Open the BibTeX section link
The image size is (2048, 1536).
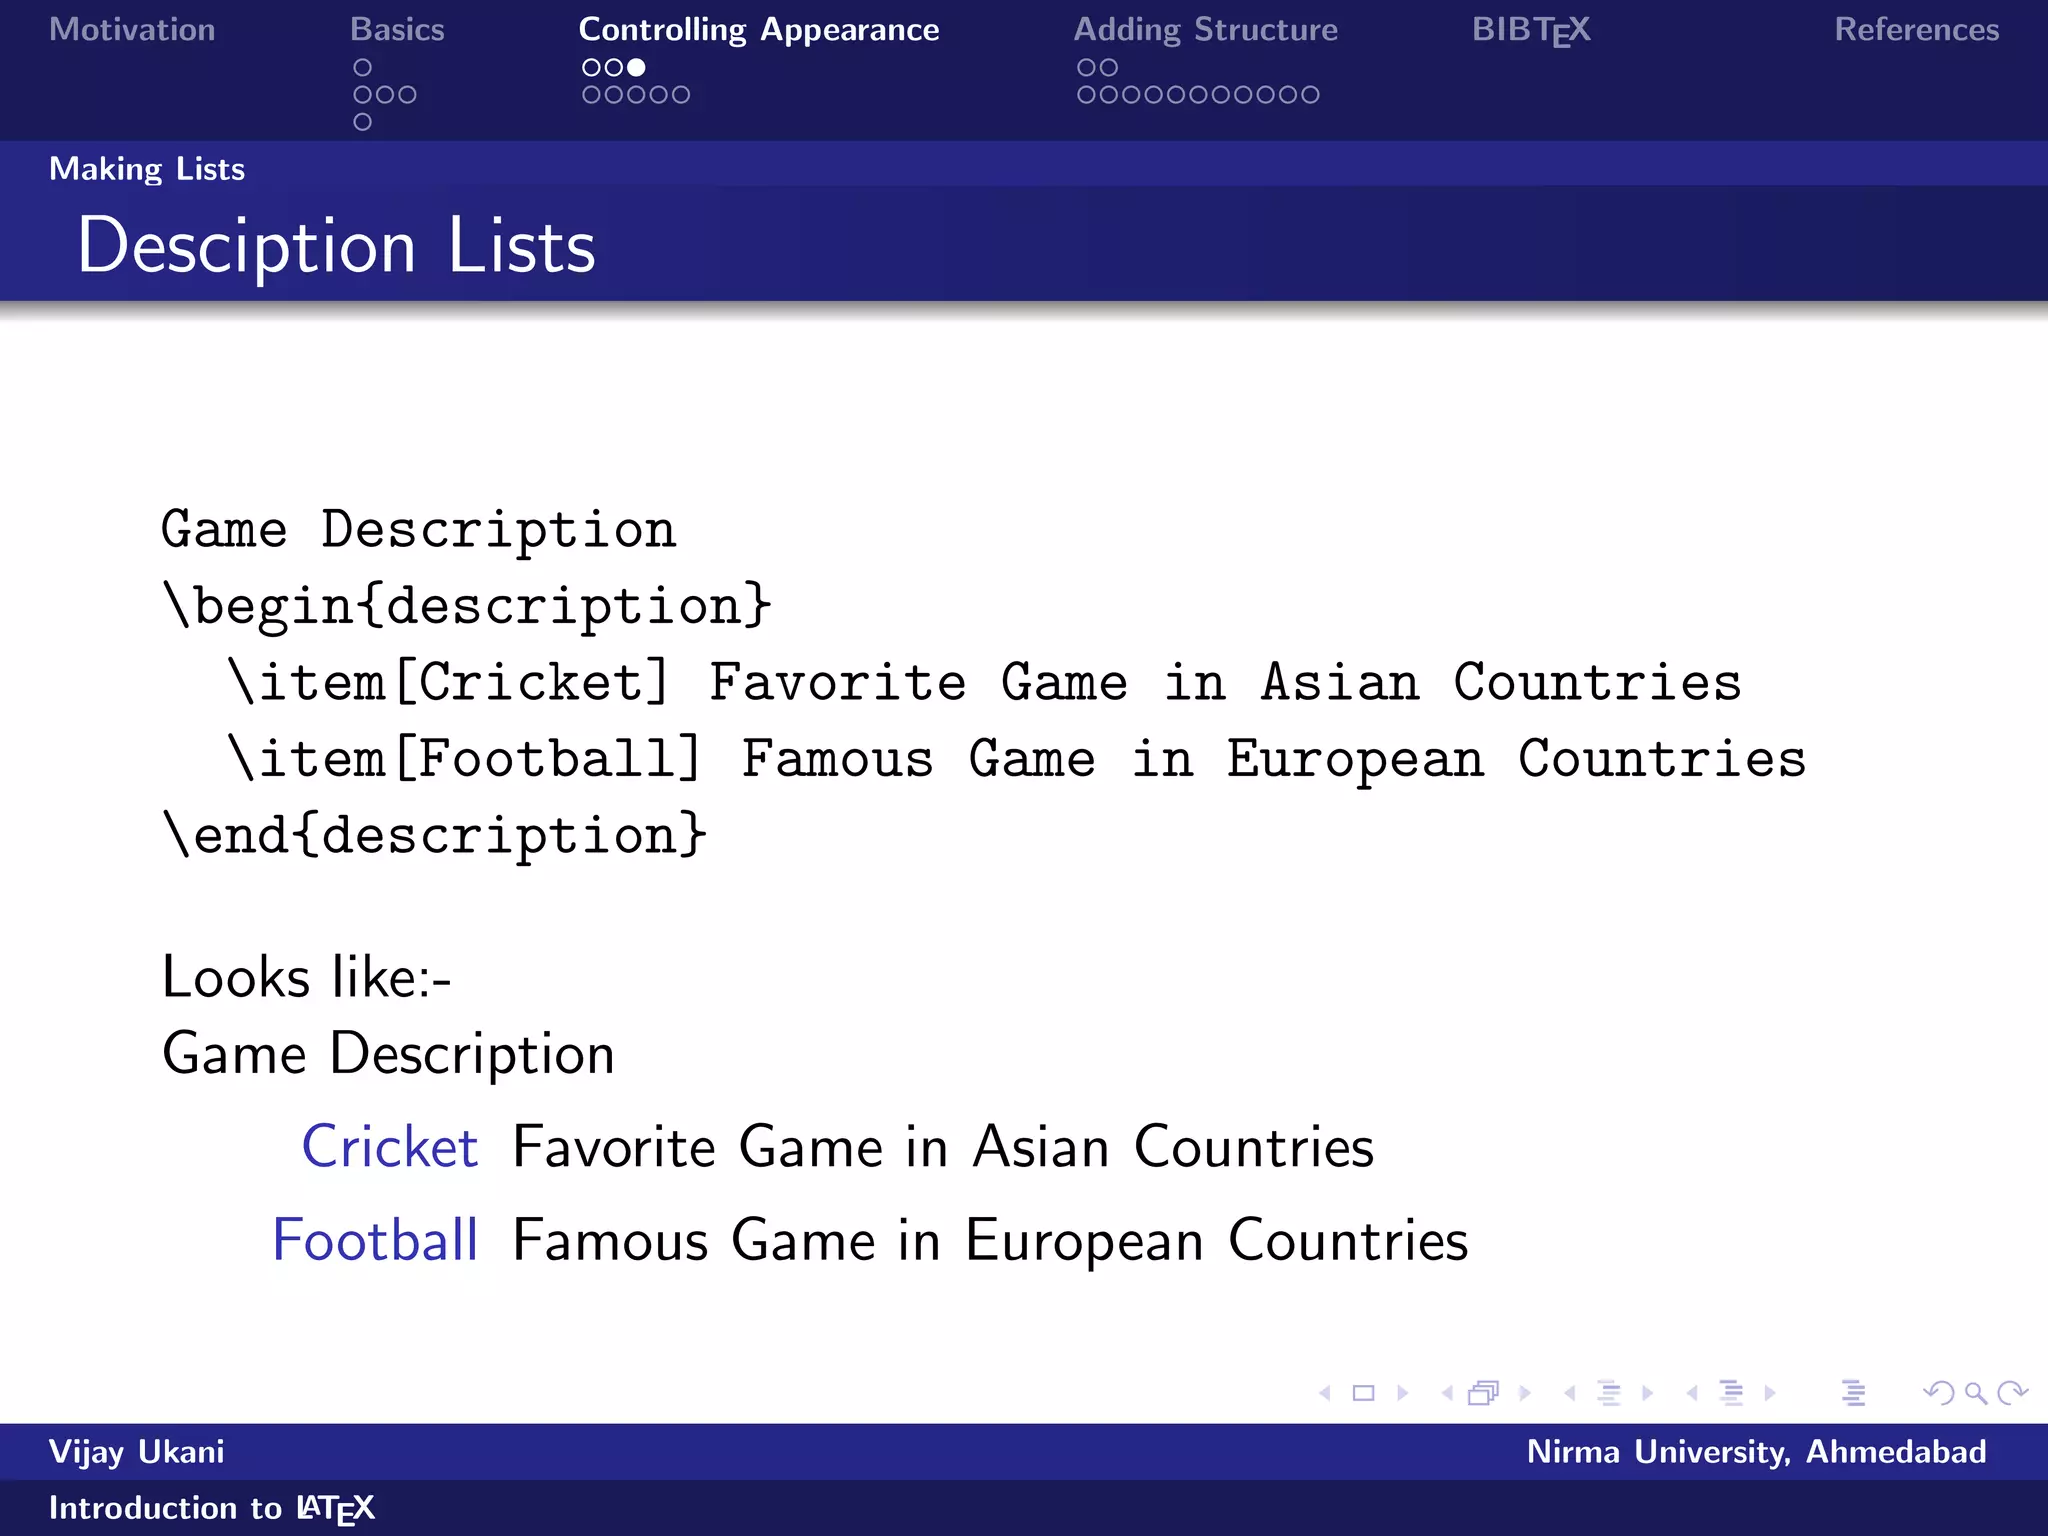click(x=1530, y=30)
